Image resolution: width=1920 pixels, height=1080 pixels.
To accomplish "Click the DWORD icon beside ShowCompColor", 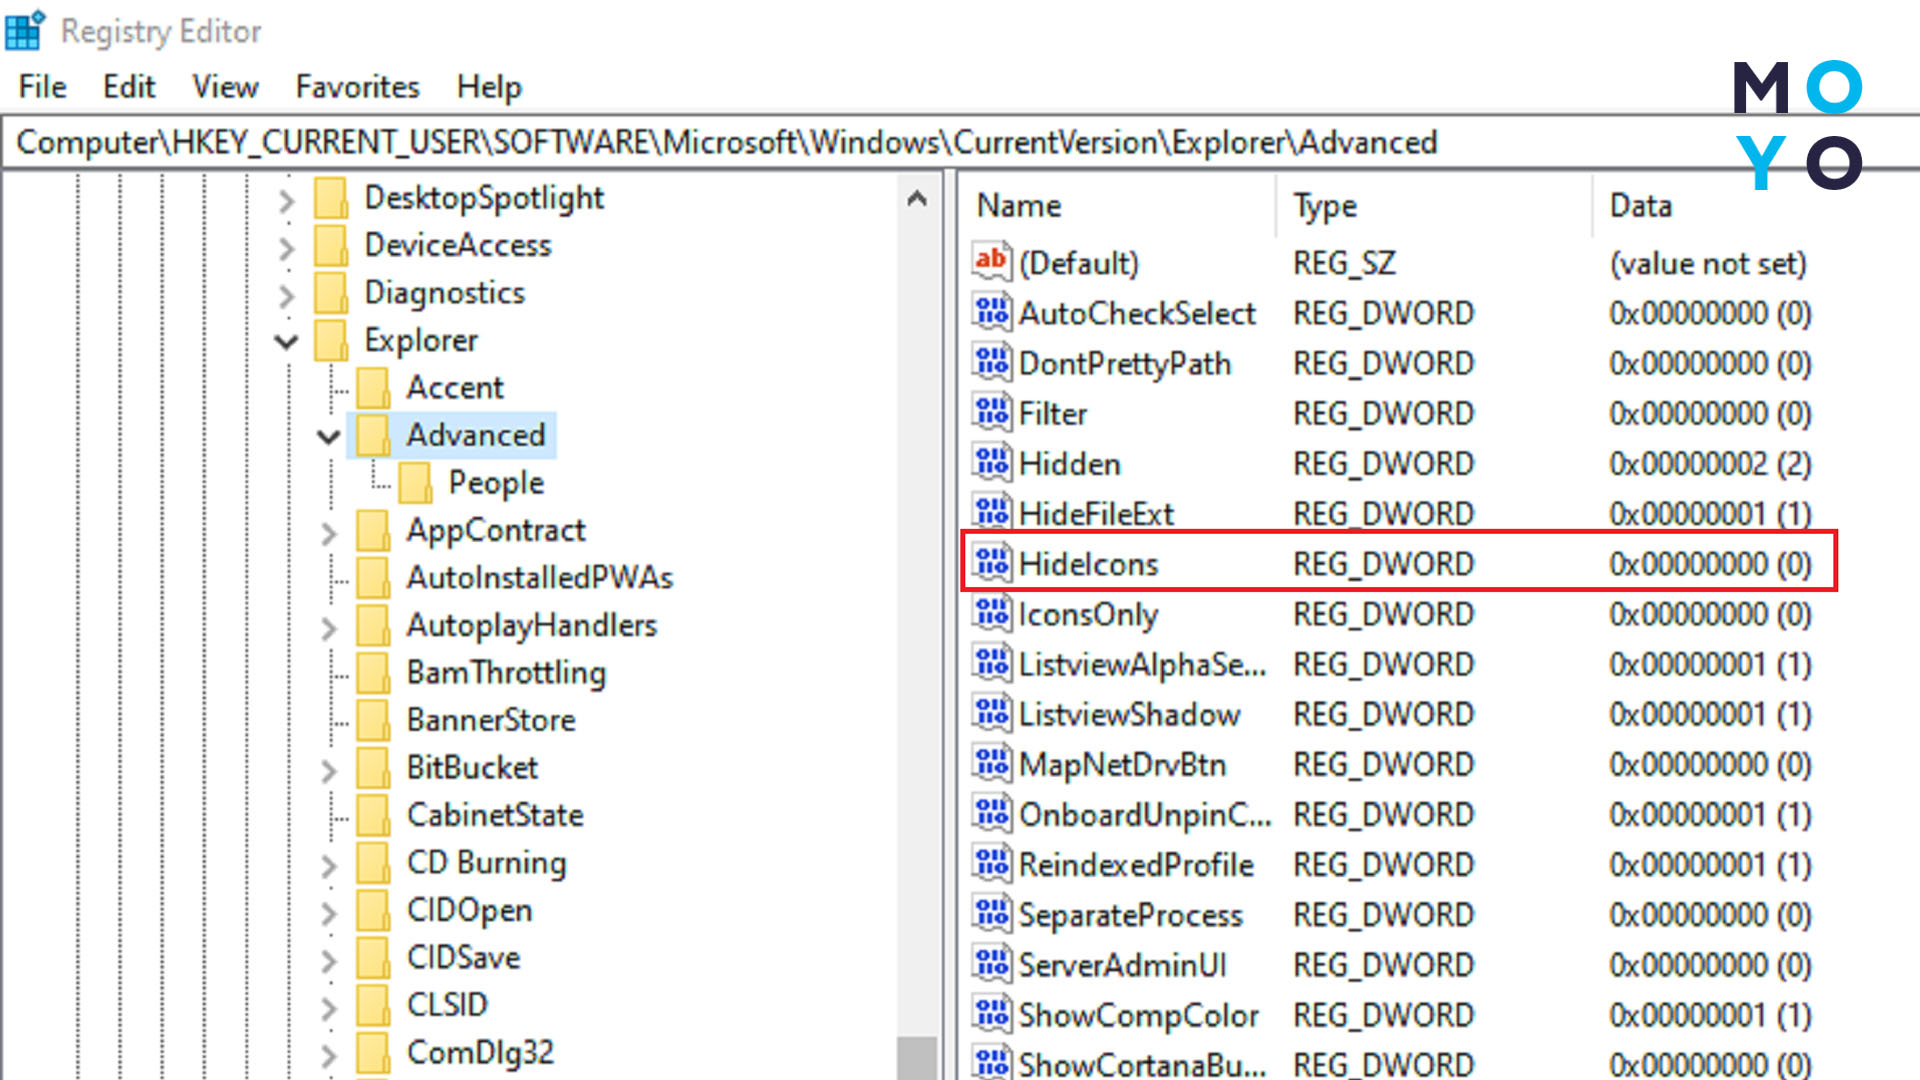I will tap(991, 1014).
